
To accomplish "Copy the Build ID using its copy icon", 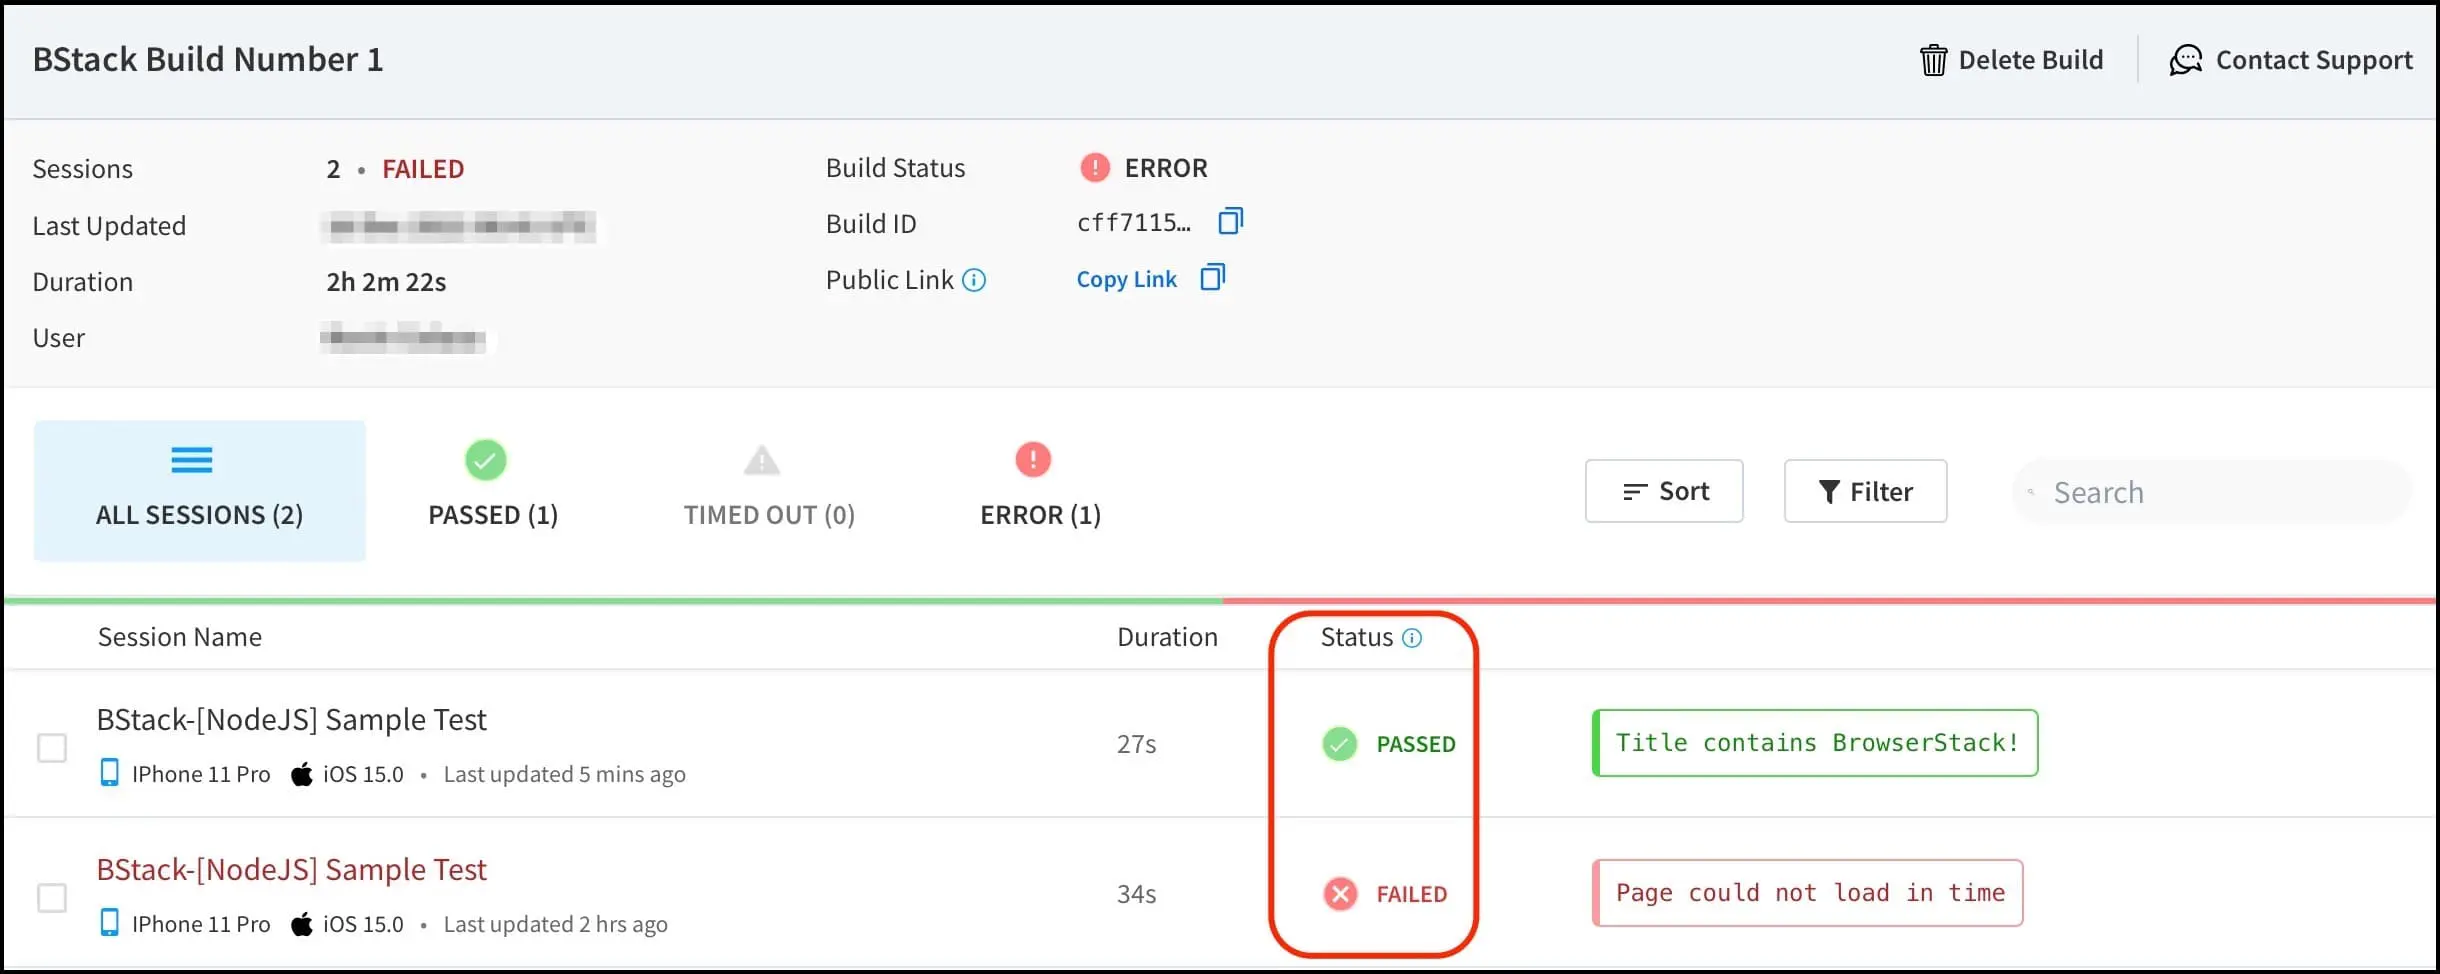I will tap(1230, 221).
